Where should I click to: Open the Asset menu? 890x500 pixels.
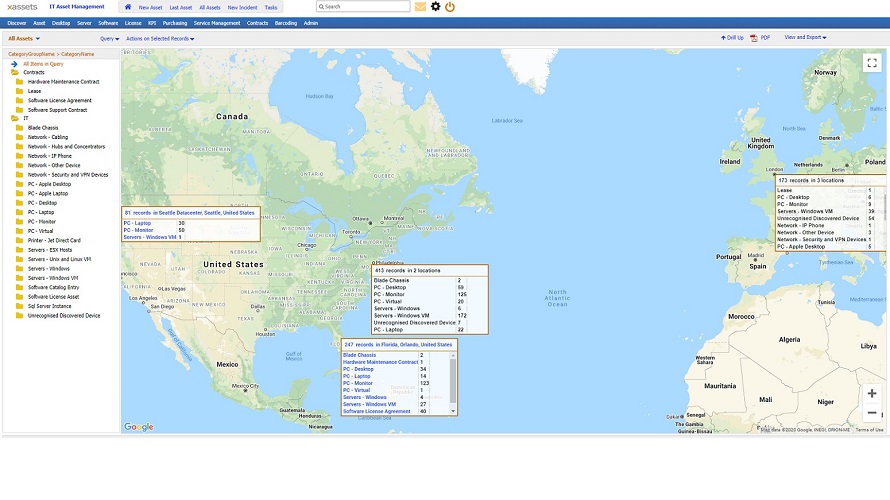pos(39,23)
